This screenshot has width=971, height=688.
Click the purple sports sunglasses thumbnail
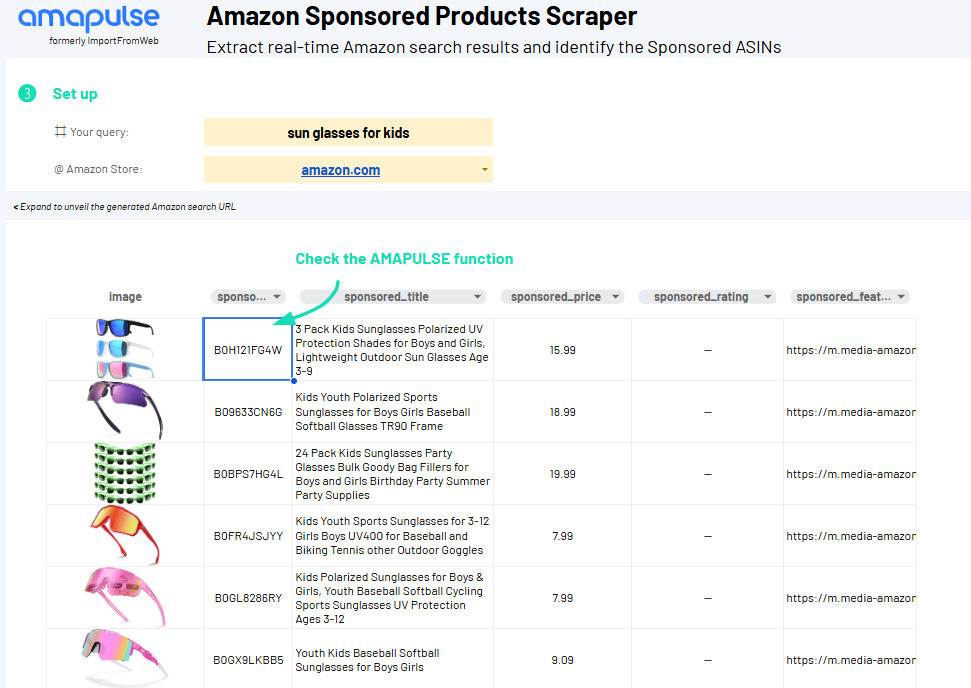click(125, 411)
